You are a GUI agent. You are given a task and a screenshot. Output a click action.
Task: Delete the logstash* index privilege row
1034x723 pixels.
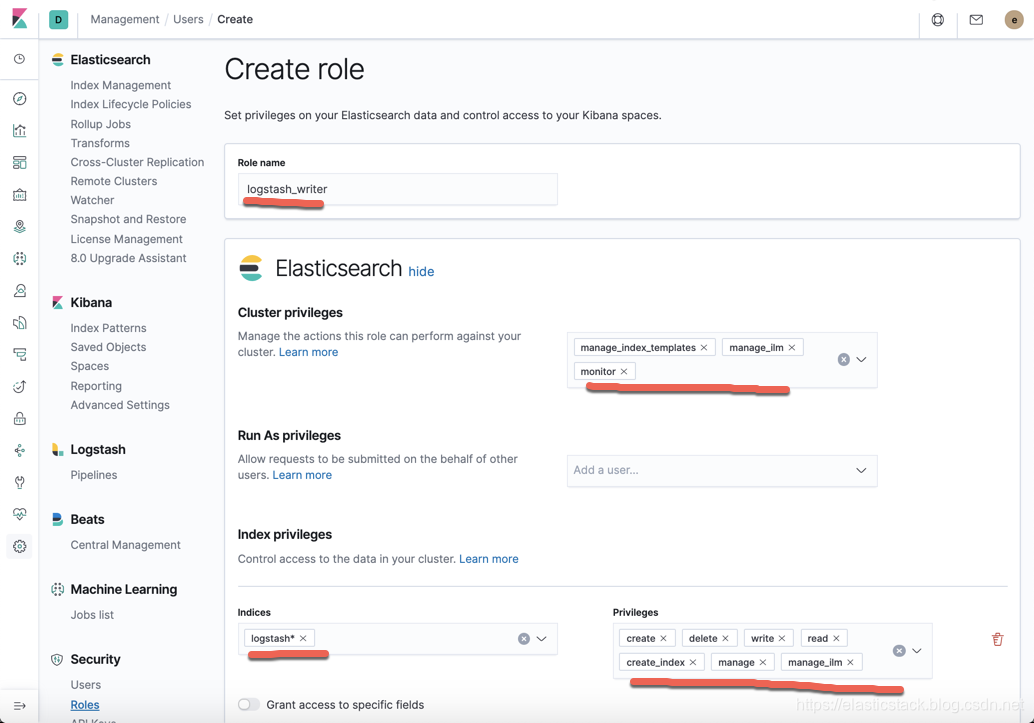point(998,639)
